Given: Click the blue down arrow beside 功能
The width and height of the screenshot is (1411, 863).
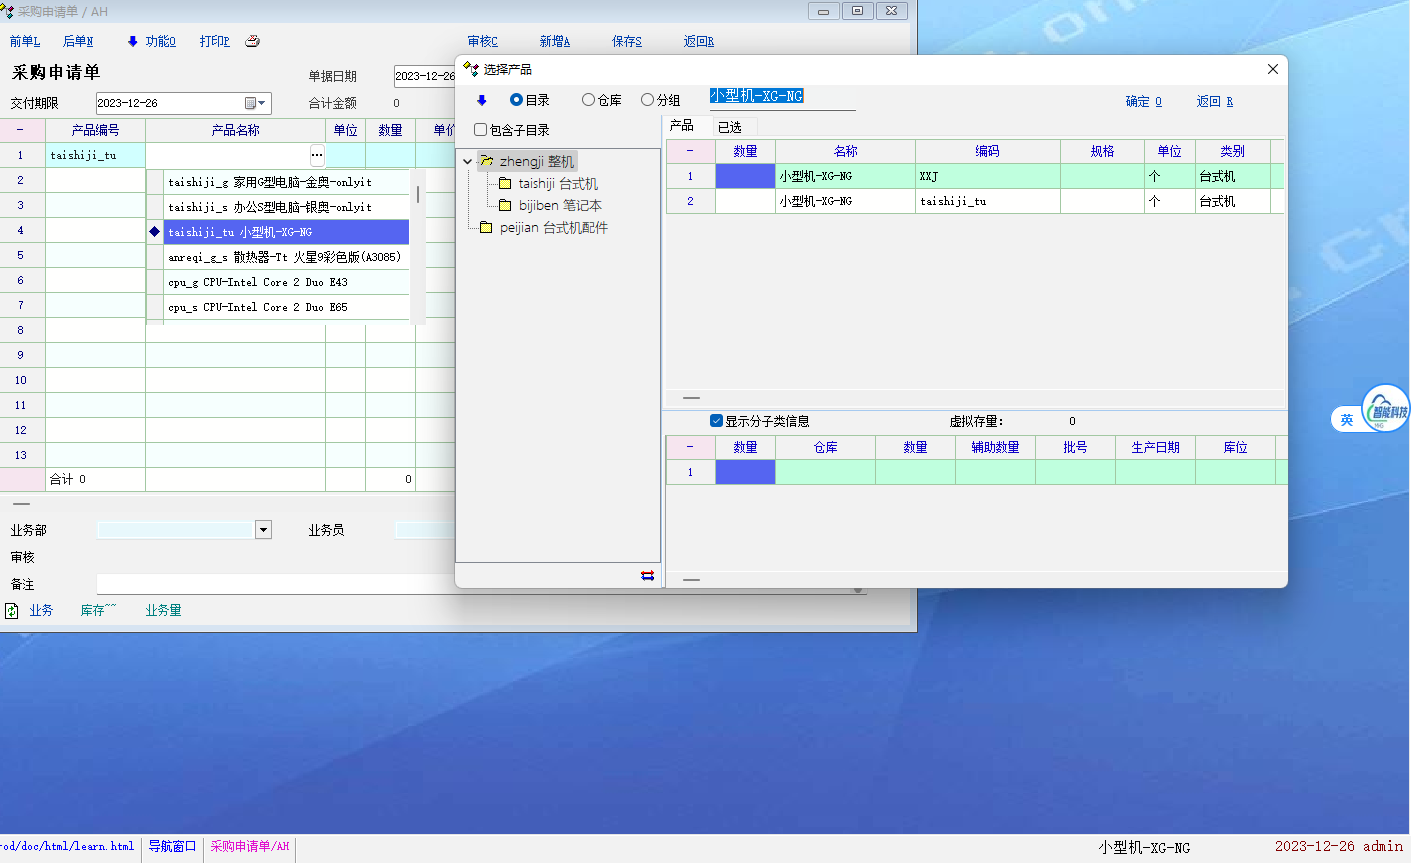Looking at the screenshot, I should tap(132, 41).
